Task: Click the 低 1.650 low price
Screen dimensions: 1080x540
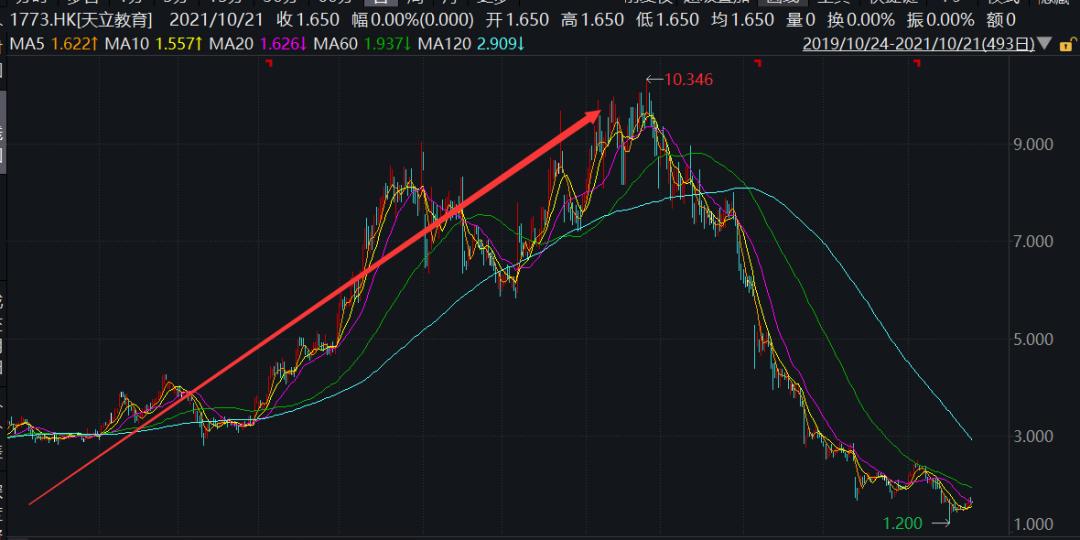Action: click(x=667, y=20)
